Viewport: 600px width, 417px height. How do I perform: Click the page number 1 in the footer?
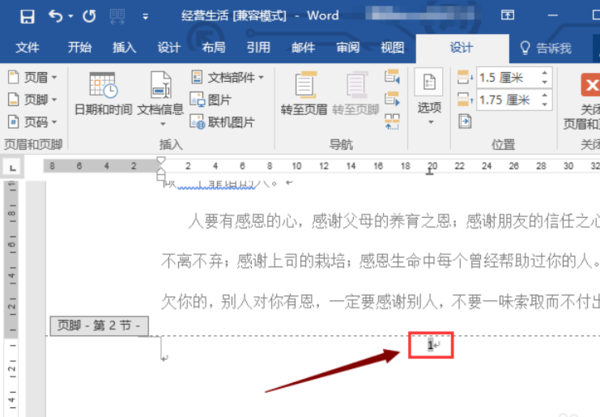tap(430, 345)
